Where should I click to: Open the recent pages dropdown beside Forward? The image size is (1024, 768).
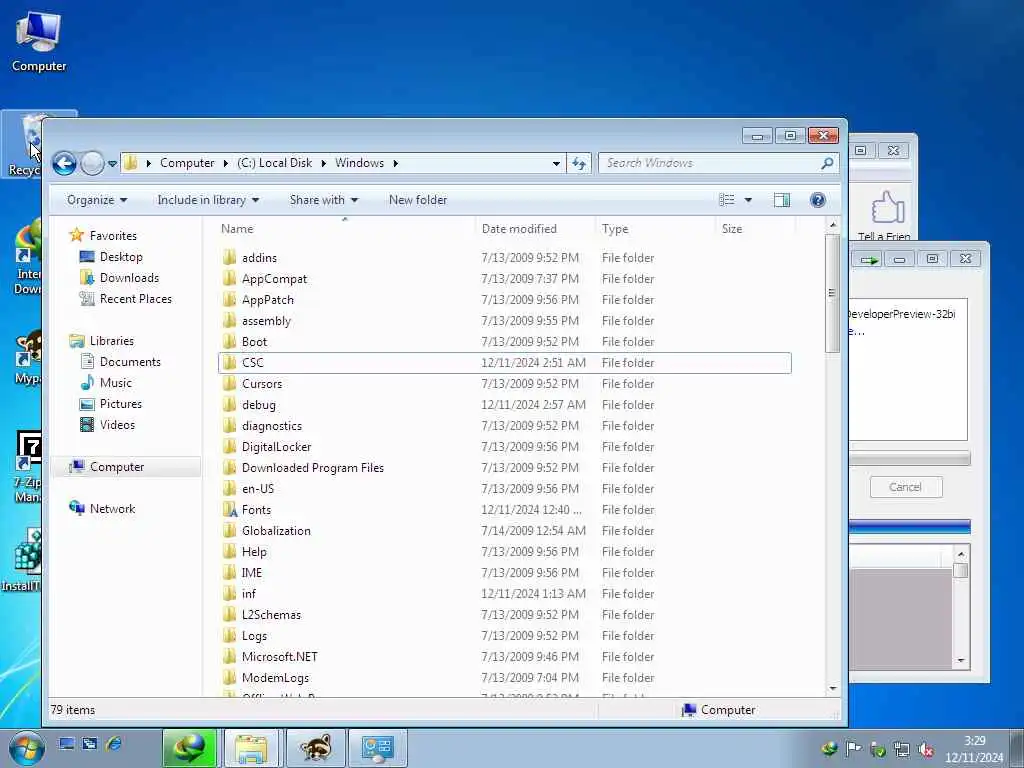click(112, 164)
